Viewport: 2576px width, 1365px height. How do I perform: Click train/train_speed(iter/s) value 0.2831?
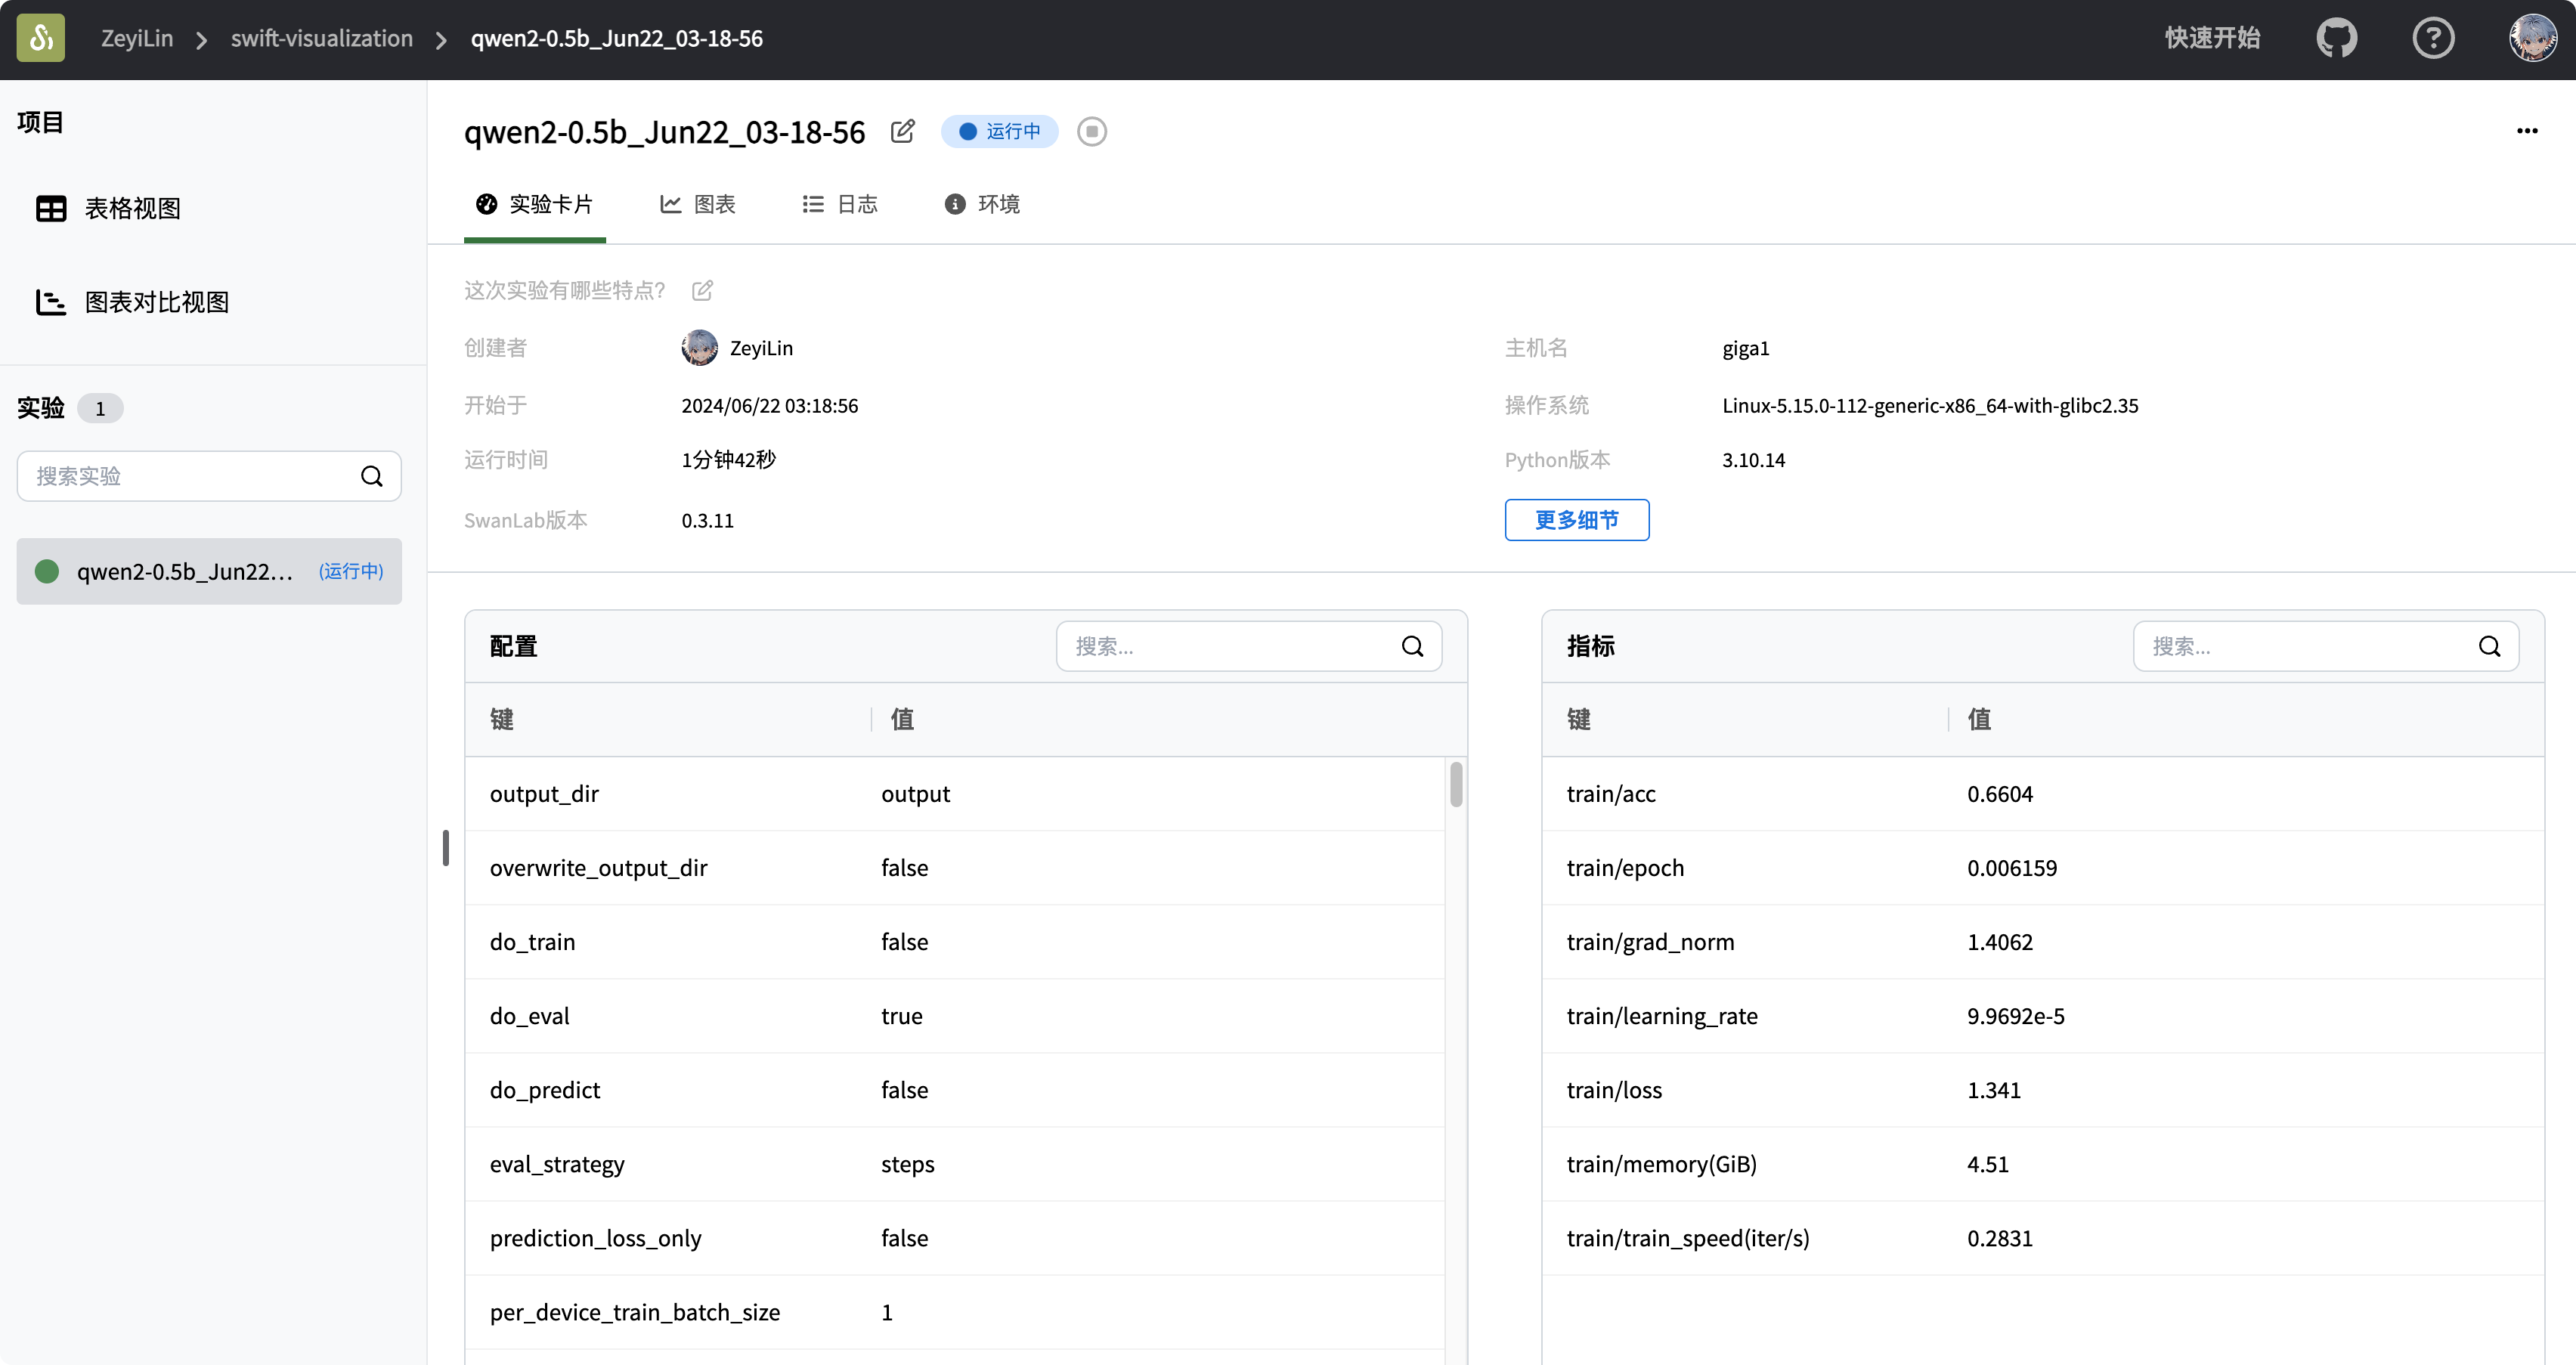click(x=2000, y=1238)
